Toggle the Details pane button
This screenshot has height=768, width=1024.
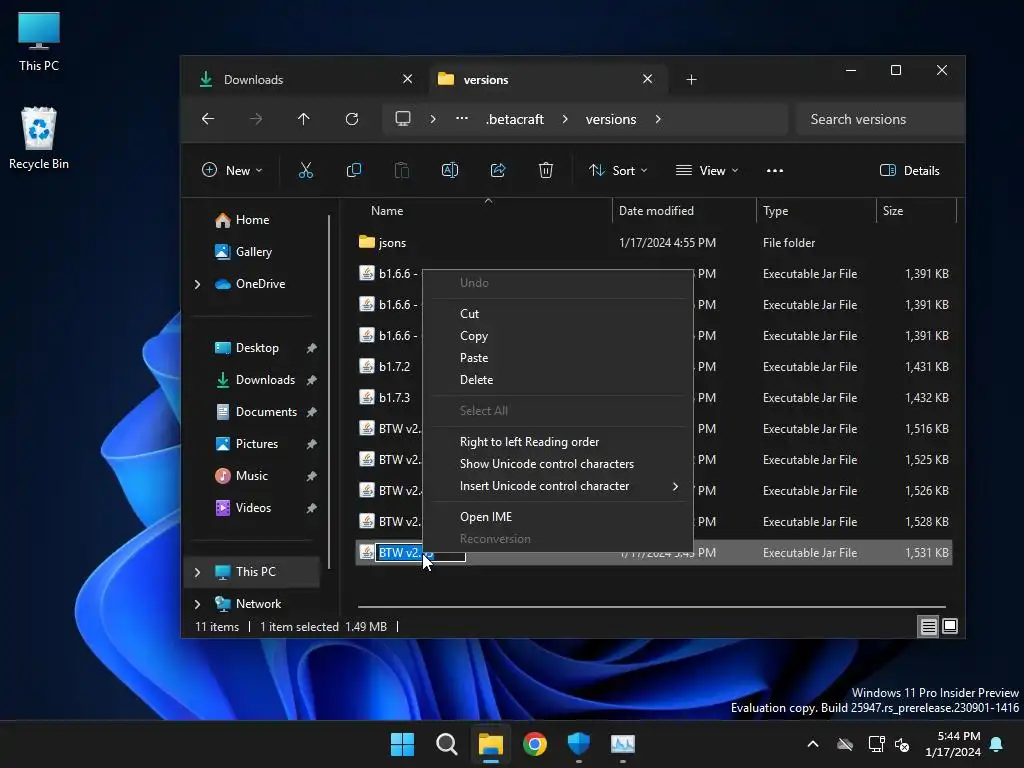910,170
